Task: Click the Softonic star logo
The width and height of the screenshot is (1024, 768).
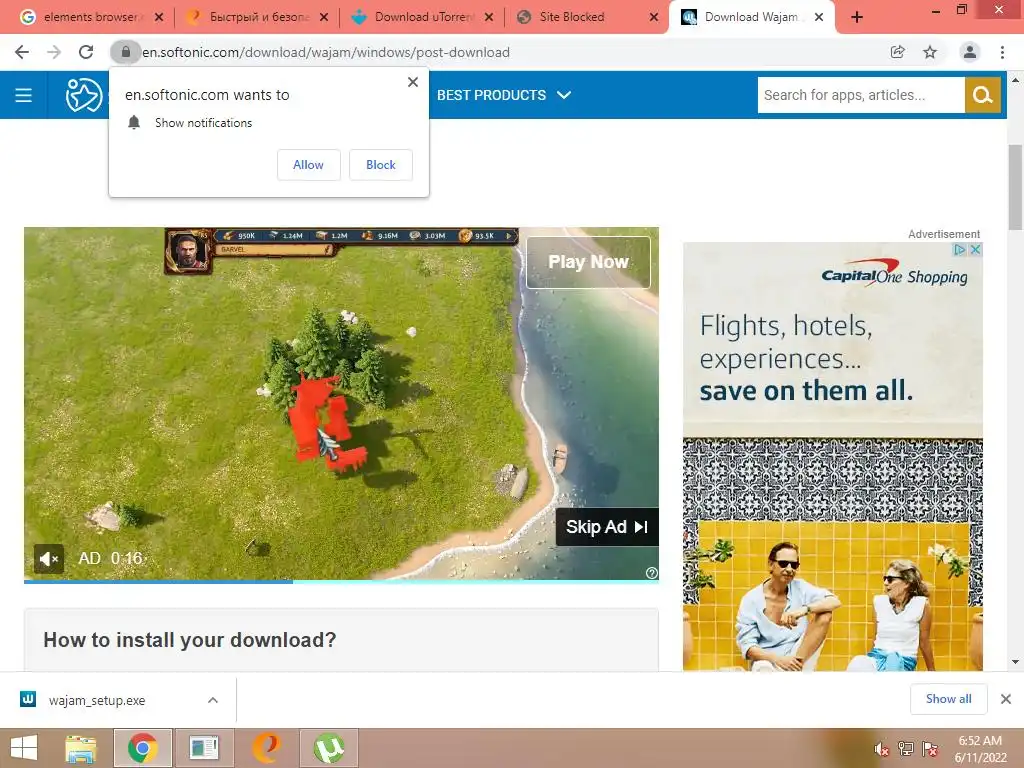Action: pos(84,95)
